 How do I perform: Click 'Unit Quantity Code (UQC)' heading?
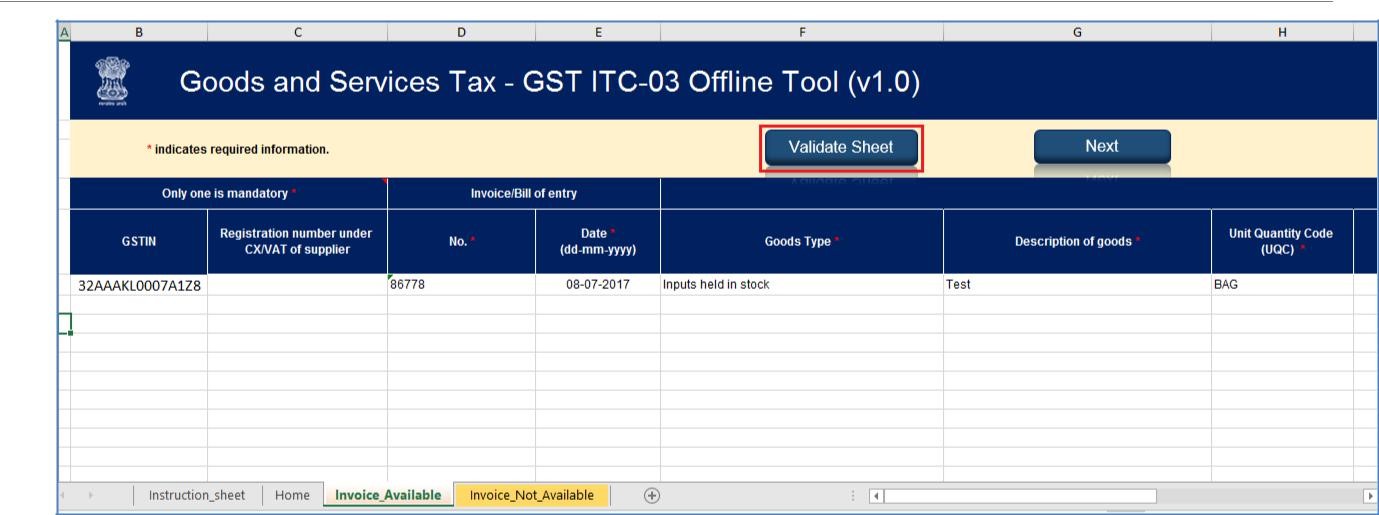pos(1282,240)
